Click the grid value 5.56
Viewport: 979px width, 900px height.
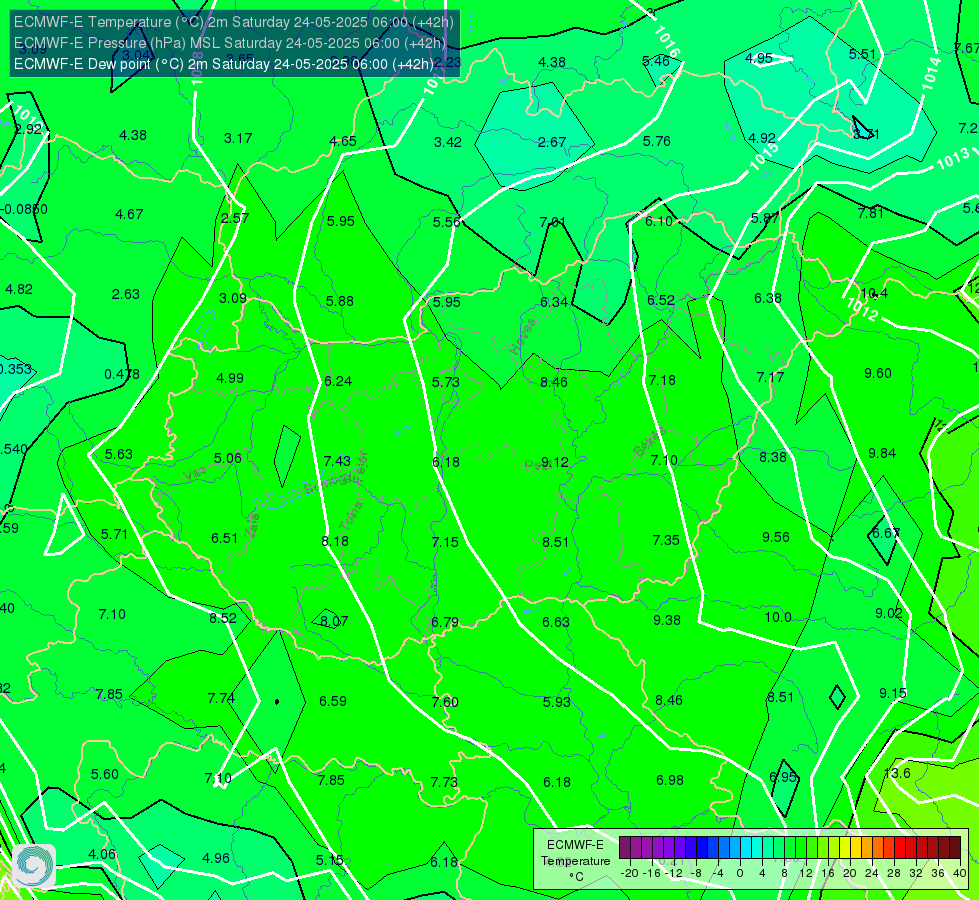[447, 222]
